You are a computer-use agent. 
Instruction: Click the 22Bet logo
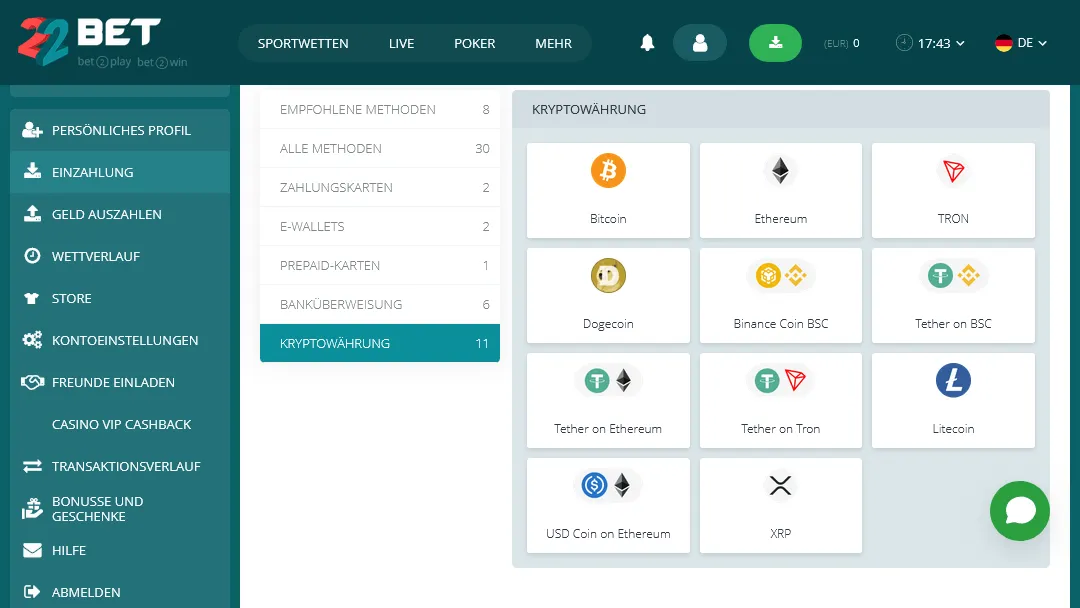(90, 42)
